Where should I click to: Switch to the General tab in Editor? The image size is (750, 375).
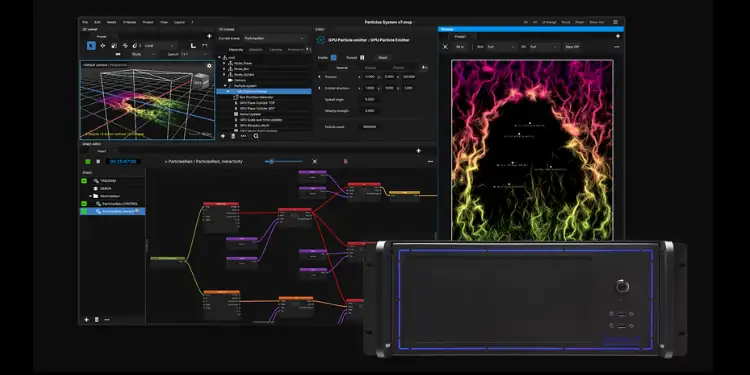(x=342, y=68)
